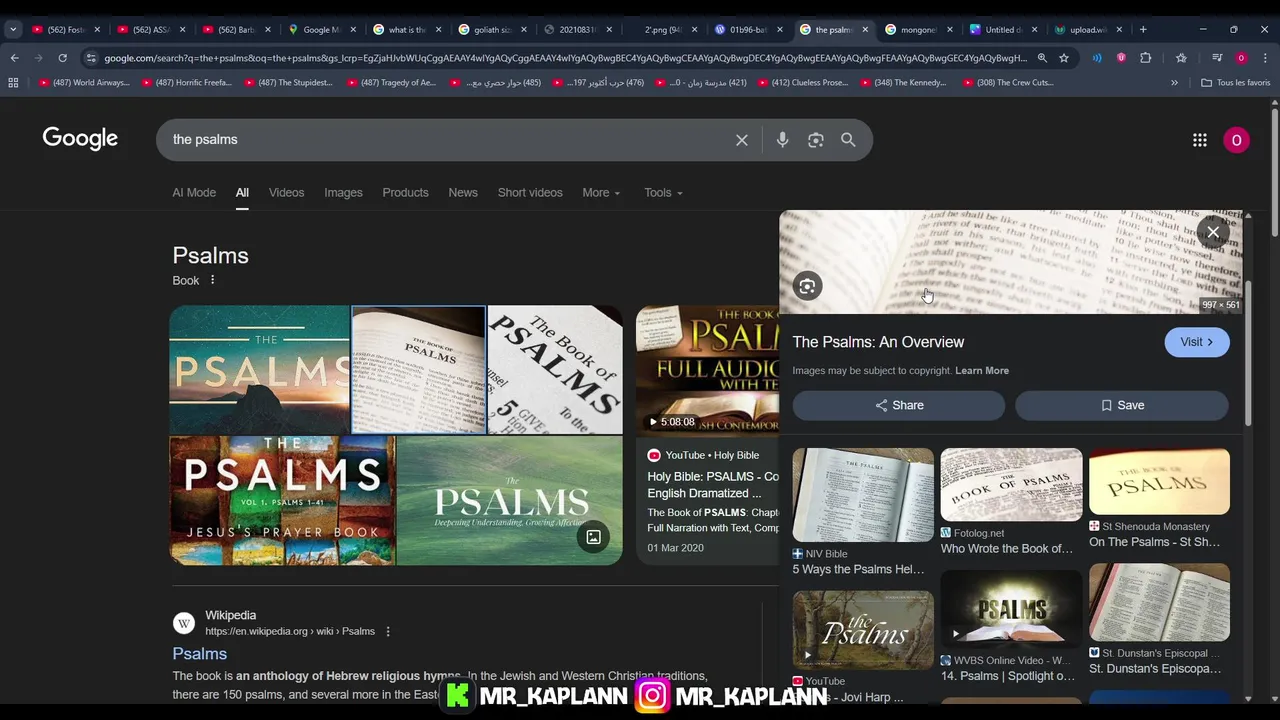Image resolution: width=1280 pixels, height=720 pixels.
Task: Reload the page
Action: click(62, 58)
